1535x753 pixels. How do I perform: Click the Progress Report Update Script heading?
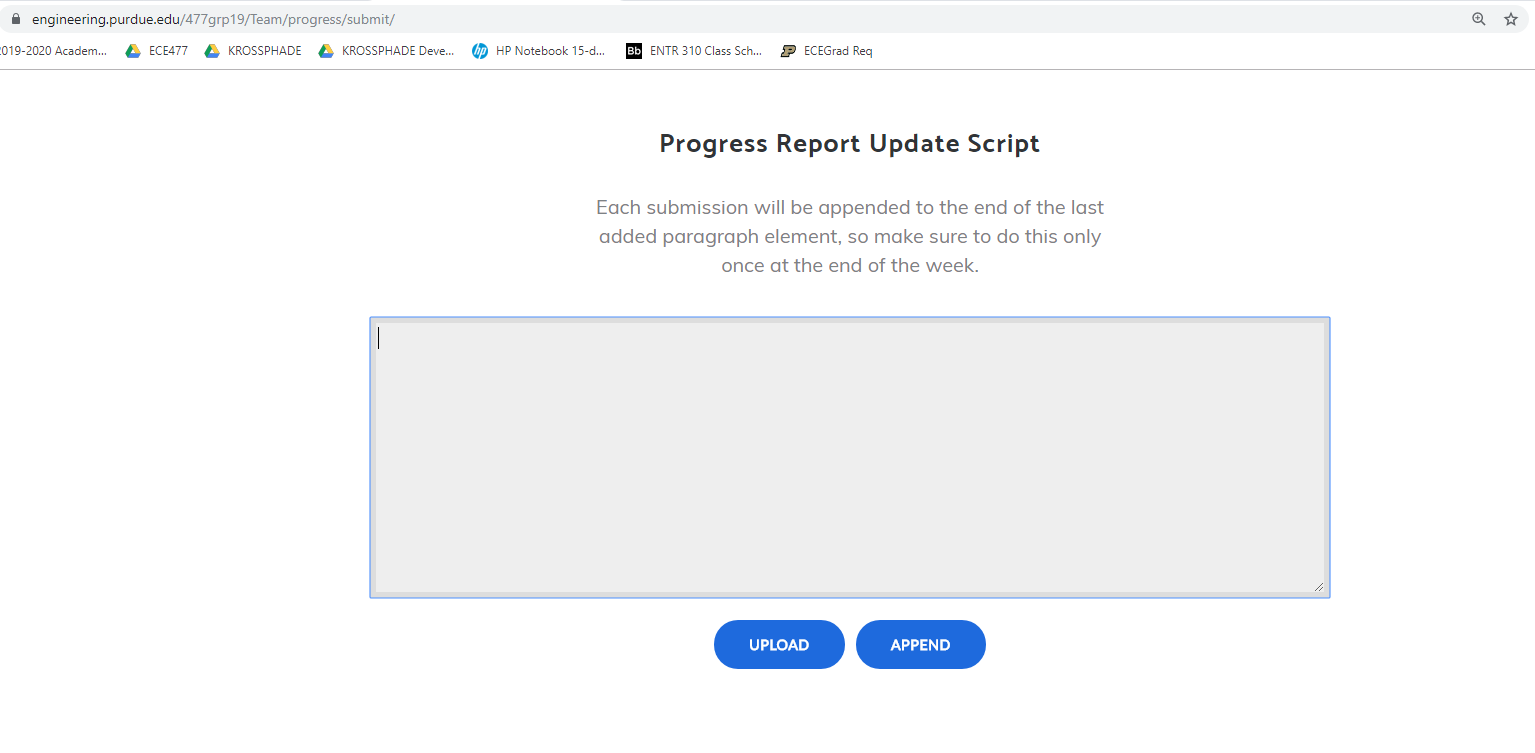pos(850,143)
